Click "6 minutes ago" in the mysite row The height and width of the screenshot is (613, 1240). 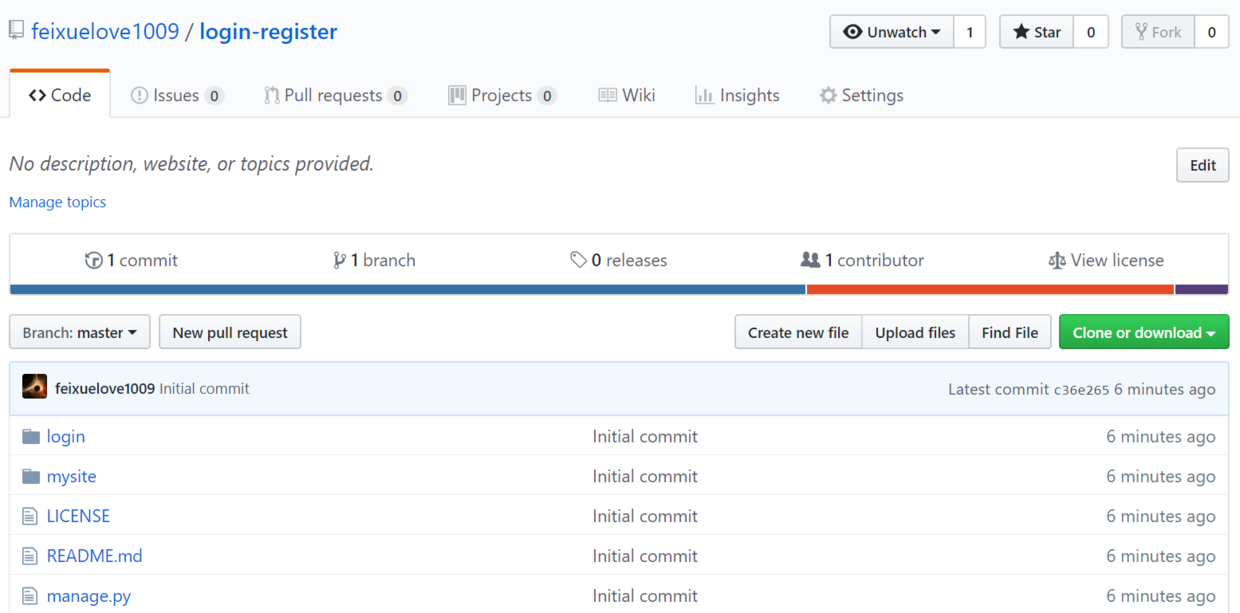tap(1161, 476)
